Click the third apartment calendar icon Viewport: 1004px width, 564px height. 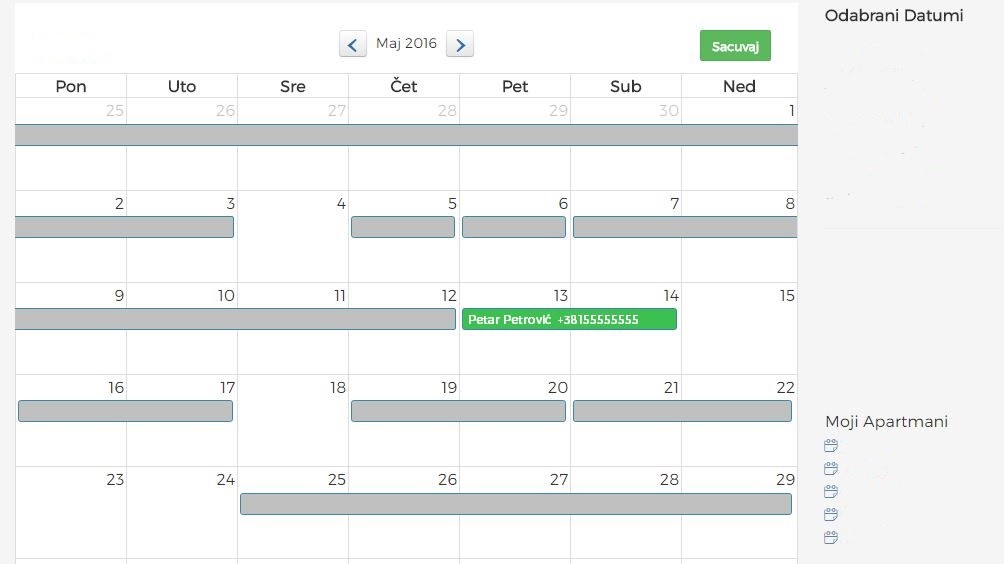(x=830, y=492)
